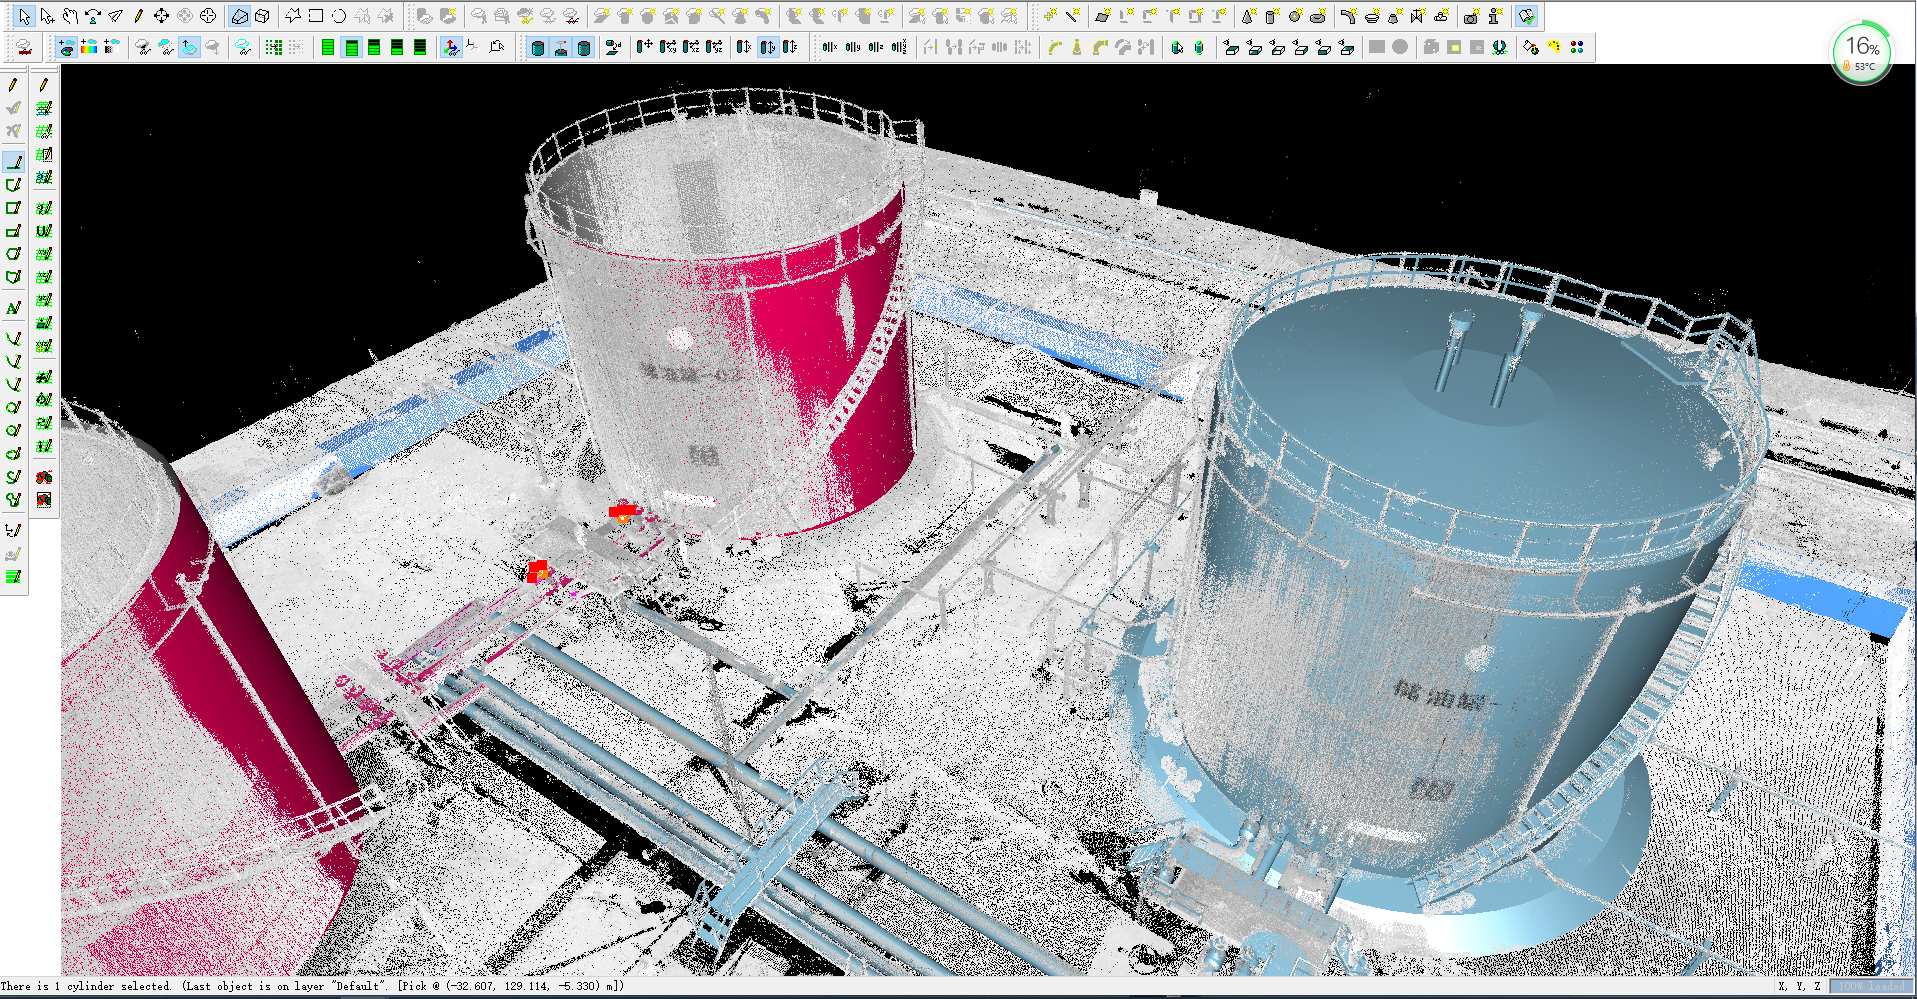Viewport: 1917px width, 999px height.
Task: Click the 16% performance monitor widget
Action: pos(1861,54)
